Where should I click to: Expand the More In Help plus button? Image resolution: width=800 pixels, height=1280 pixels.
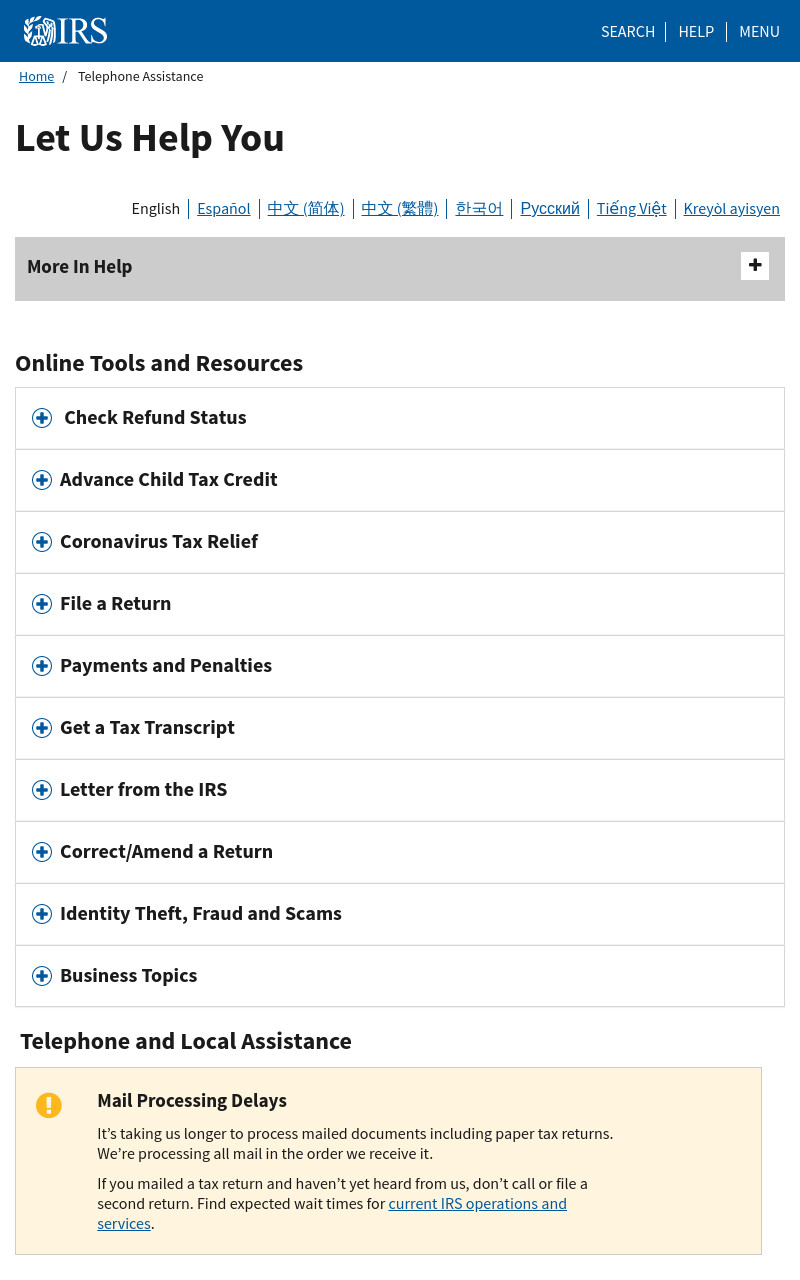click(755, 266)
